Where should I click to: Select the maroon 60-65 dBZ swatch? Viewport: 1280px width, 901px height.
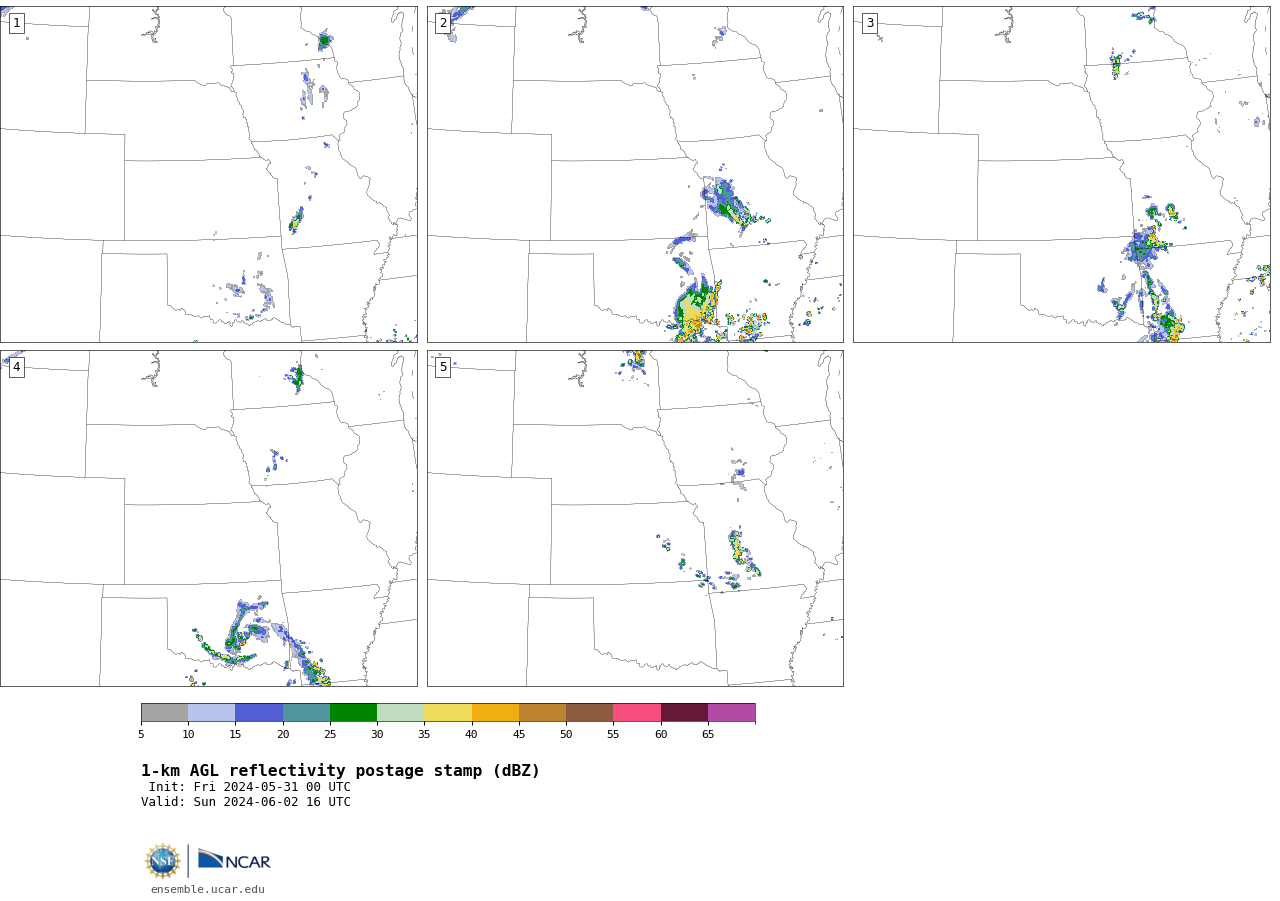(x=684, y=713)
